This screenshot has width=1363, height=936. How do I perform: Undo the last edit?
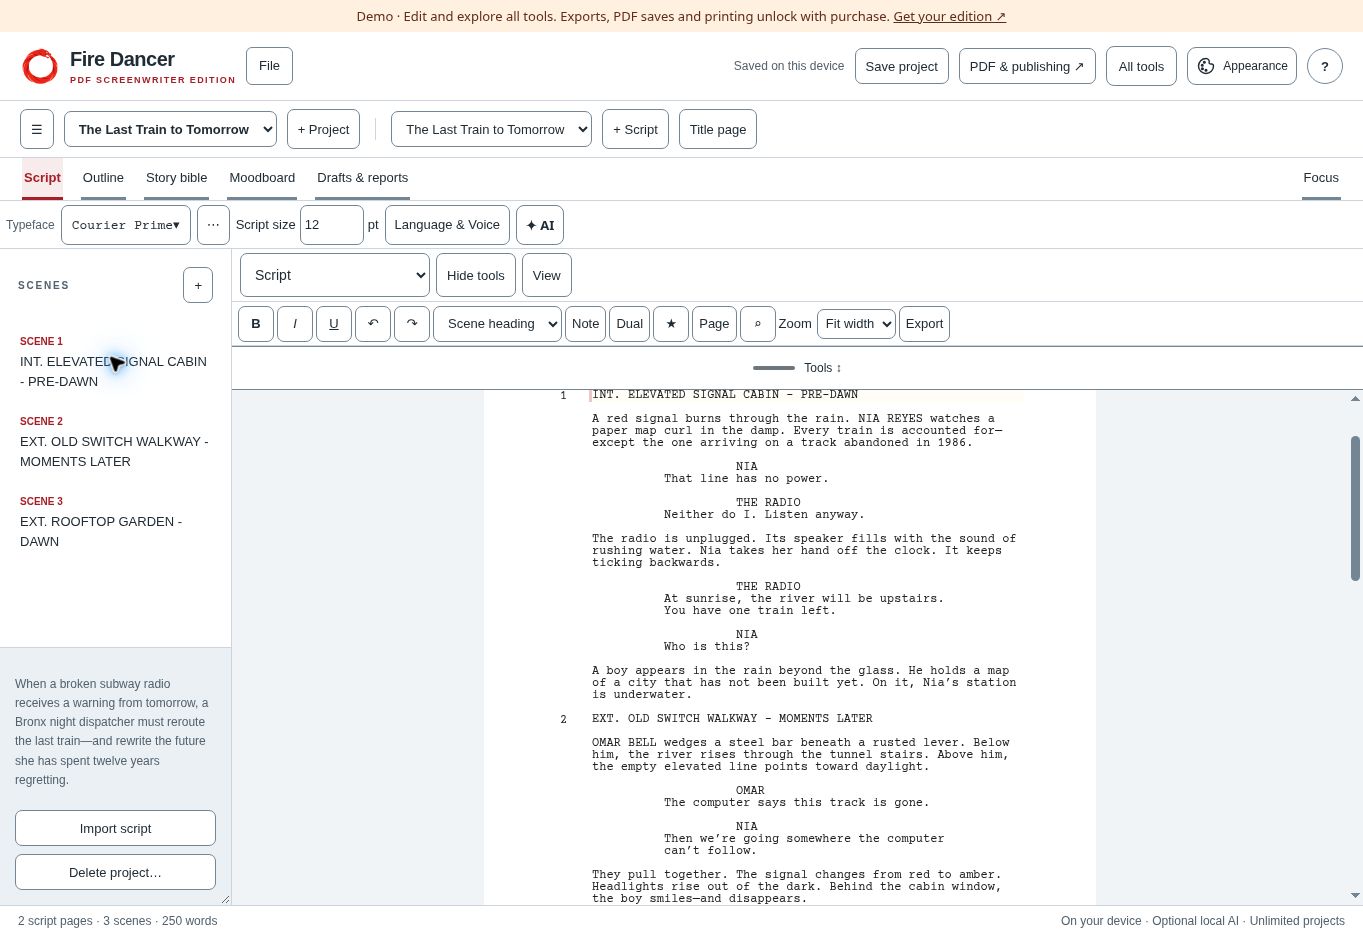pos(373,324)
